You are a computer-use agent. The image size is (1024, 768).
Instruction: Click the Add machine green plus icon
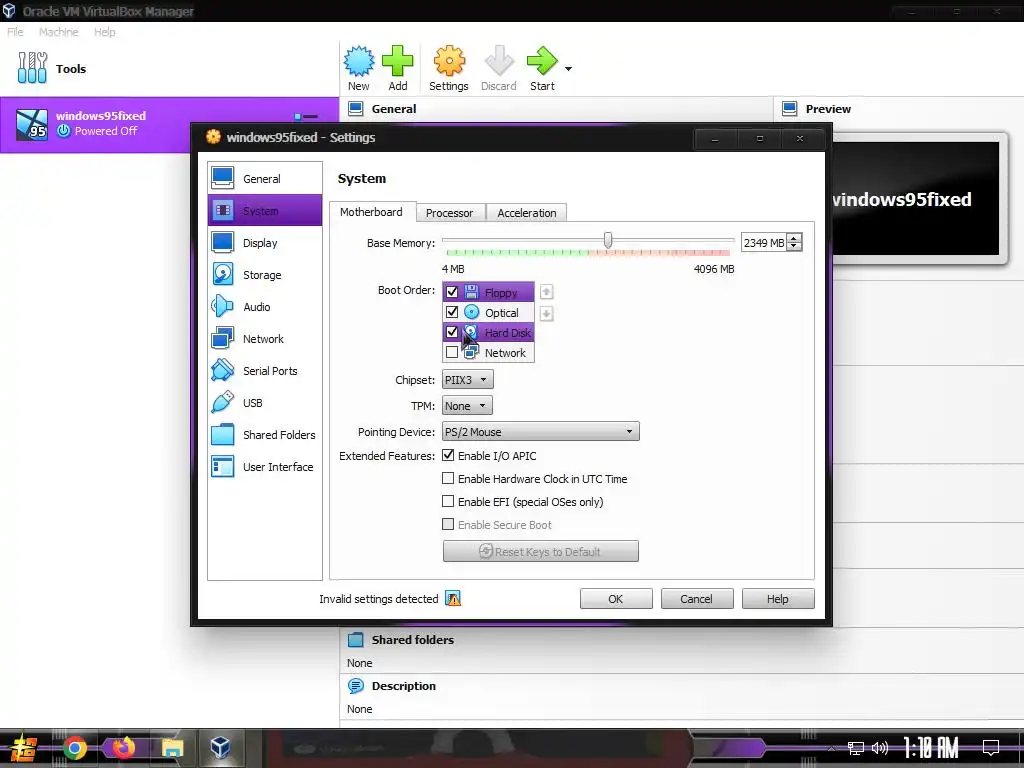coord(397,61)
